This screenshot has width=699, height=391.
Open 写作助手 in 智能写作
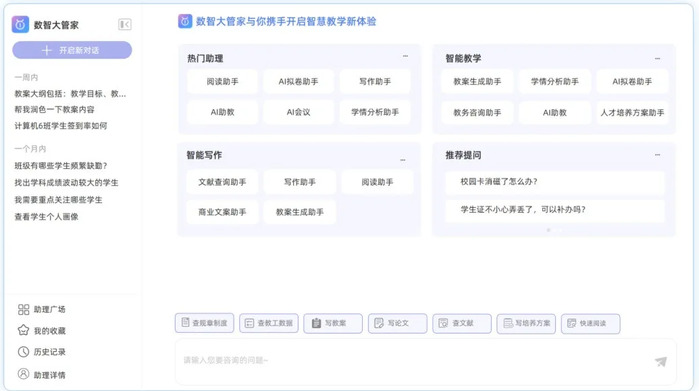click(300, 182)
